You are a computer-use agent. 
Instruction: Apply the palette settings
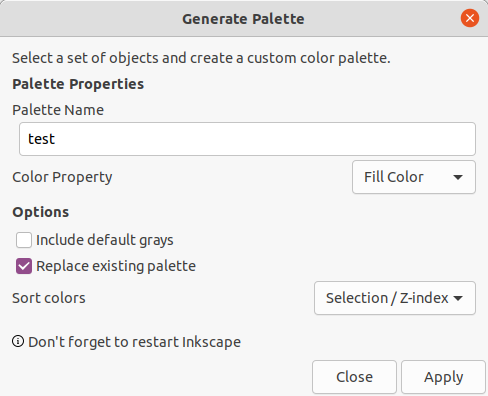(x=443, y=377)
